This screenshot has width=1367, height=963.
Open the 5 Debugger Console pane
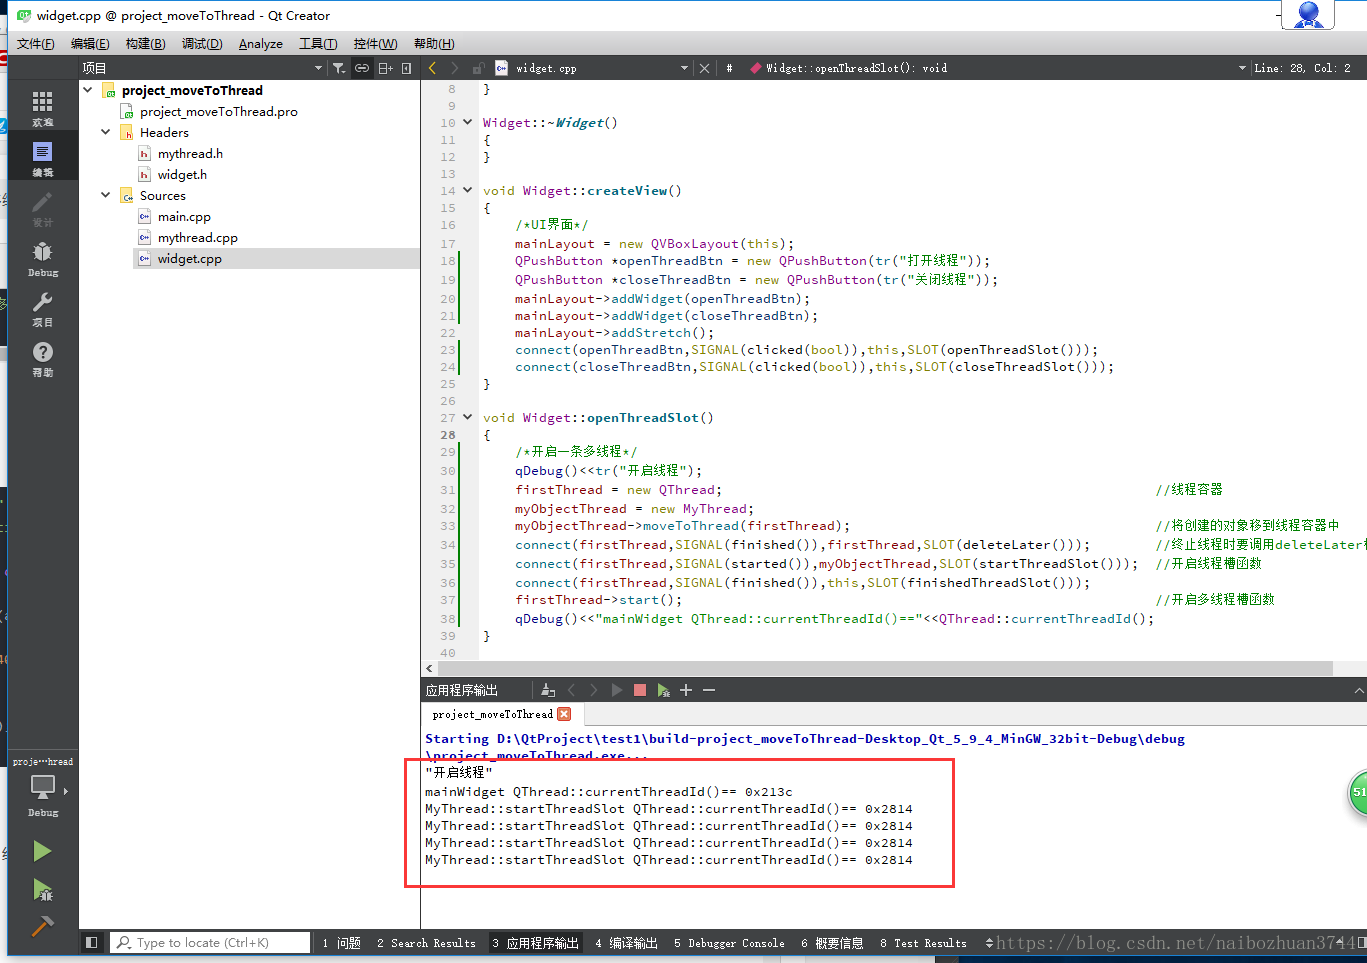(x=729, y=942)
